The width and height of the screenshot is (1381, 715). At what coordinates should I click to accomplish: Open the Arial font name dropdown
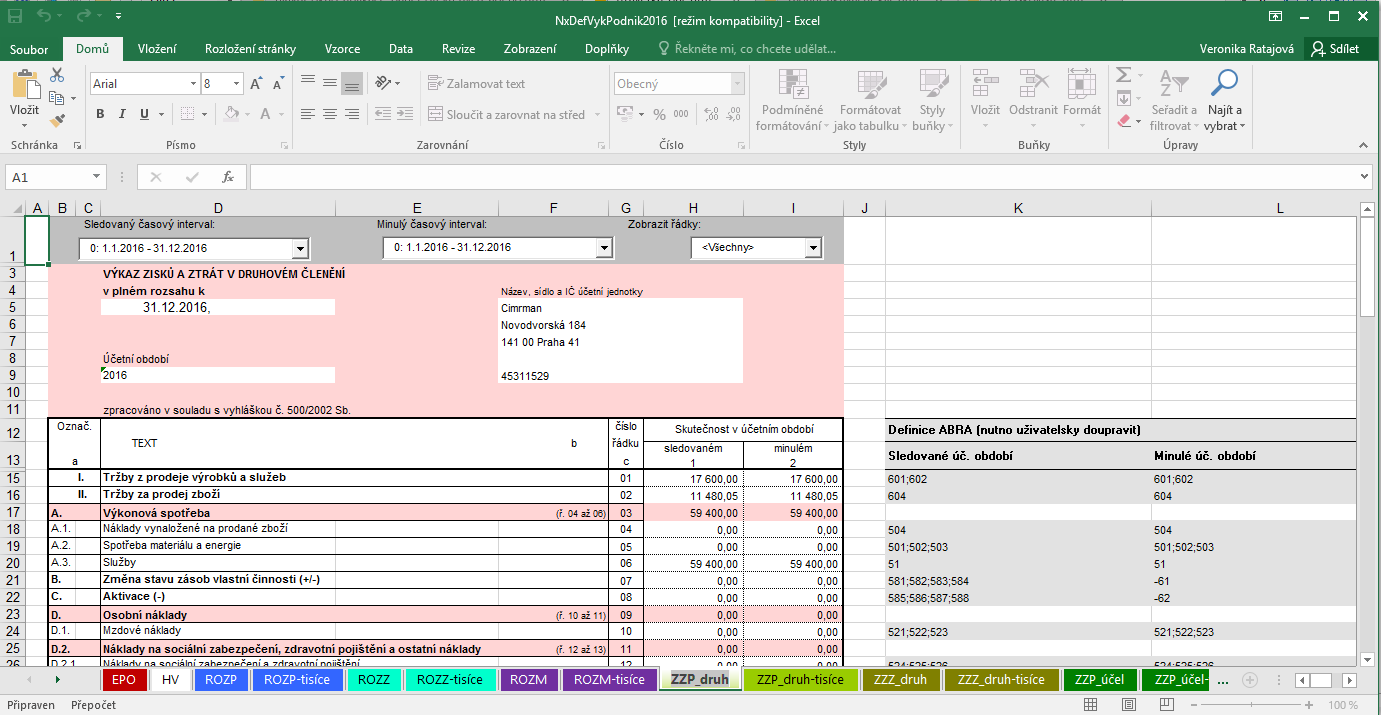(192, 85)
